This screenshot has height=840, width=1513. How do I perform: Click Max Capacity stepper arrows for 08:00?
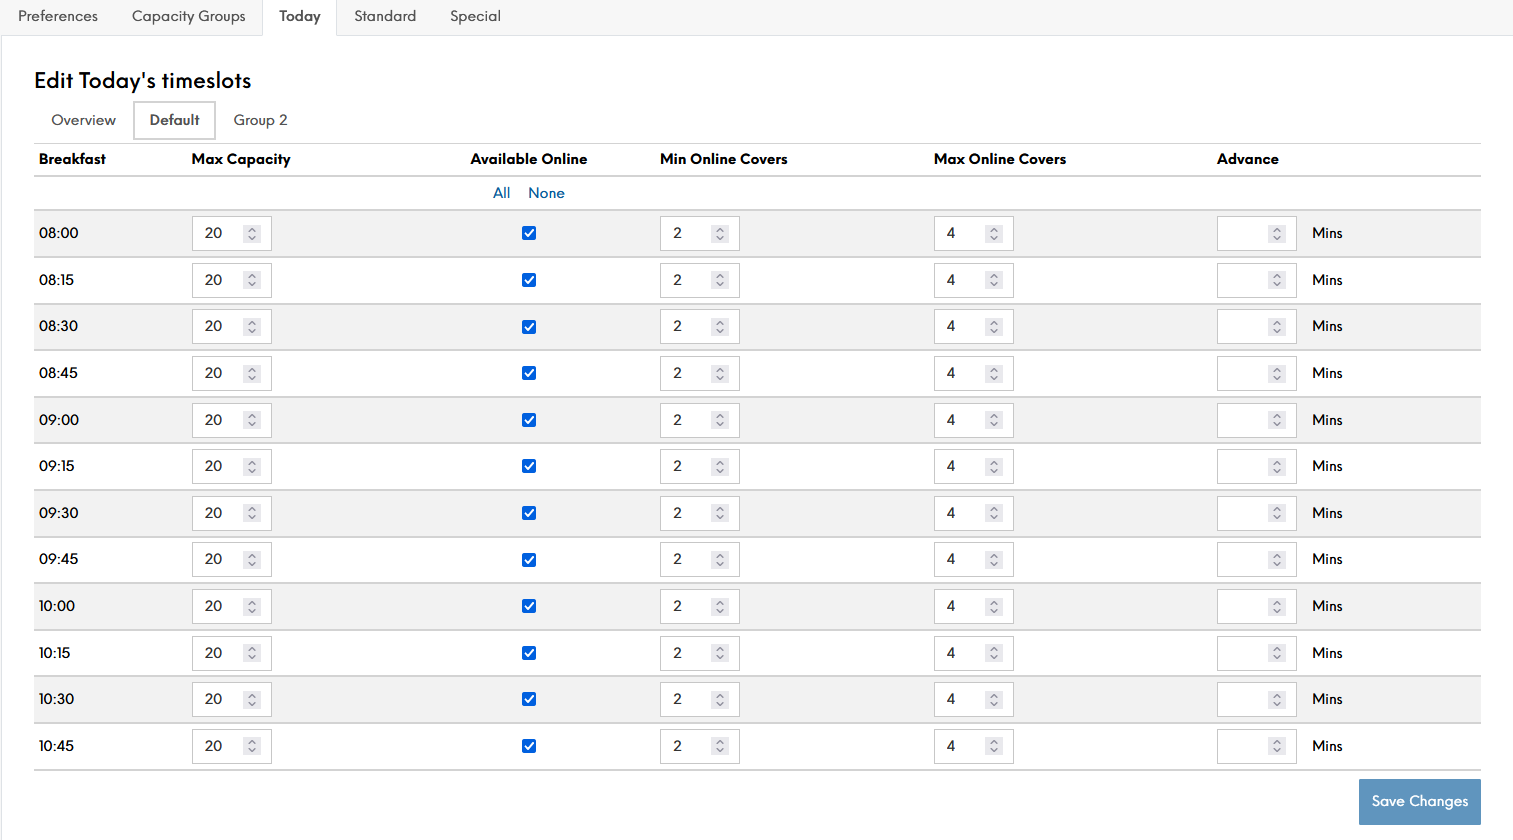click(252, 233)
